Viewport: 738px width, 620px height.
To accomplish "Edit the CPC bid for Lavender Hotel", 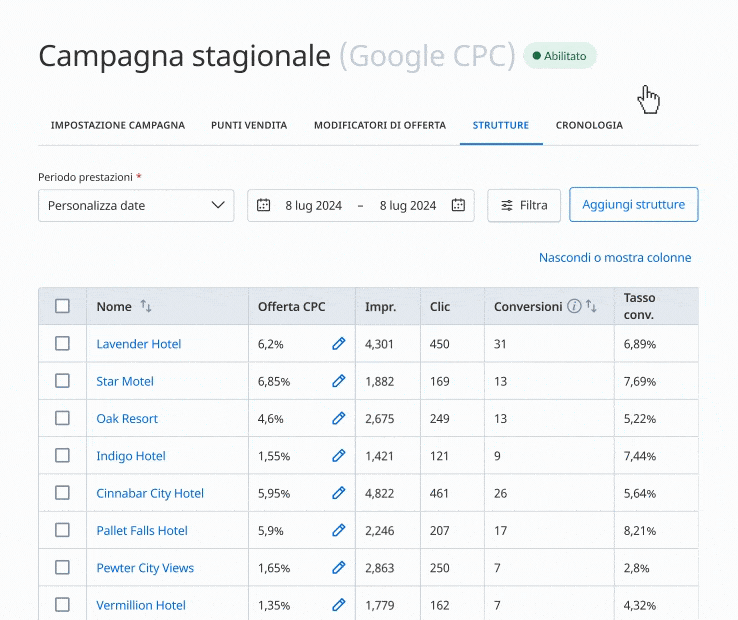I will click(x=338, y=344).
